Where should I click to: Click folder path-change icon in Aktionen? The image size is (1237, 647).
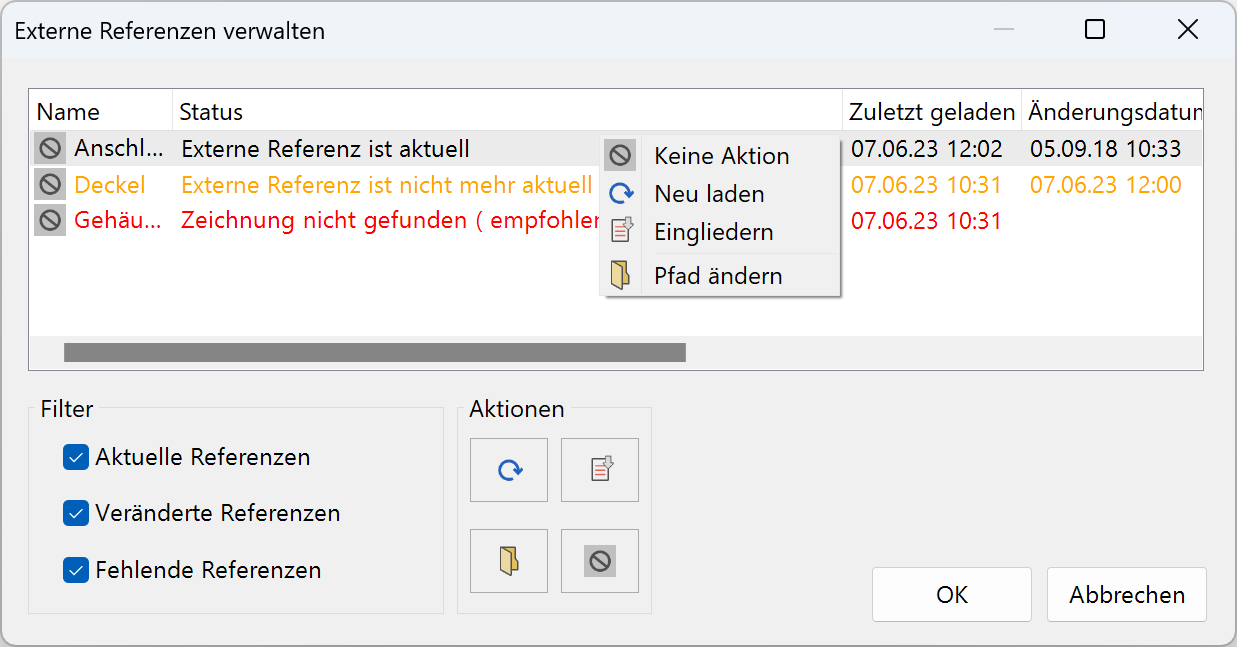(x=509, y=561)
